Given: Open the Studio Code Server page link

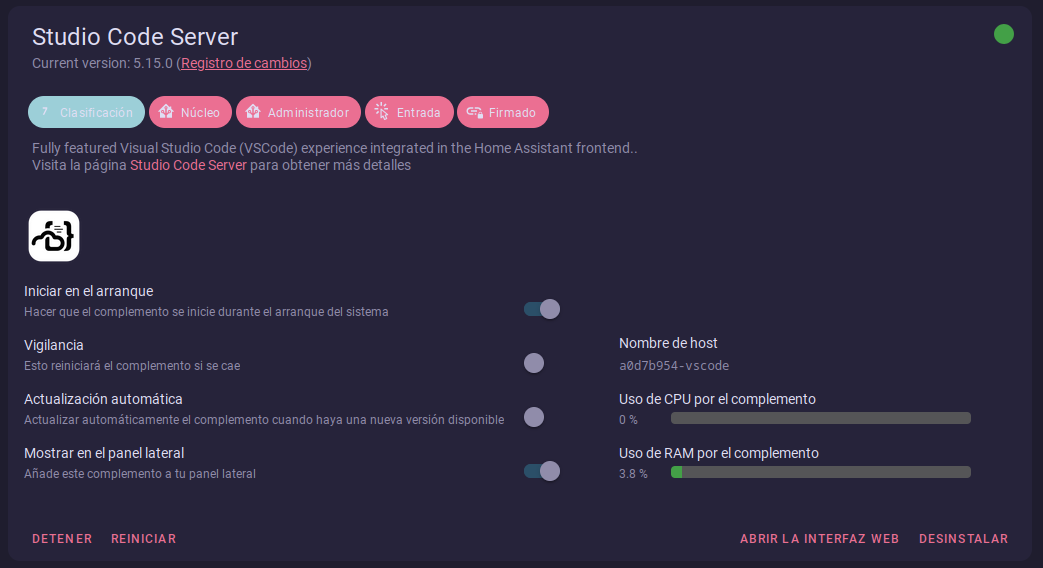Looking at the screenshot, I should click(188, 165).
